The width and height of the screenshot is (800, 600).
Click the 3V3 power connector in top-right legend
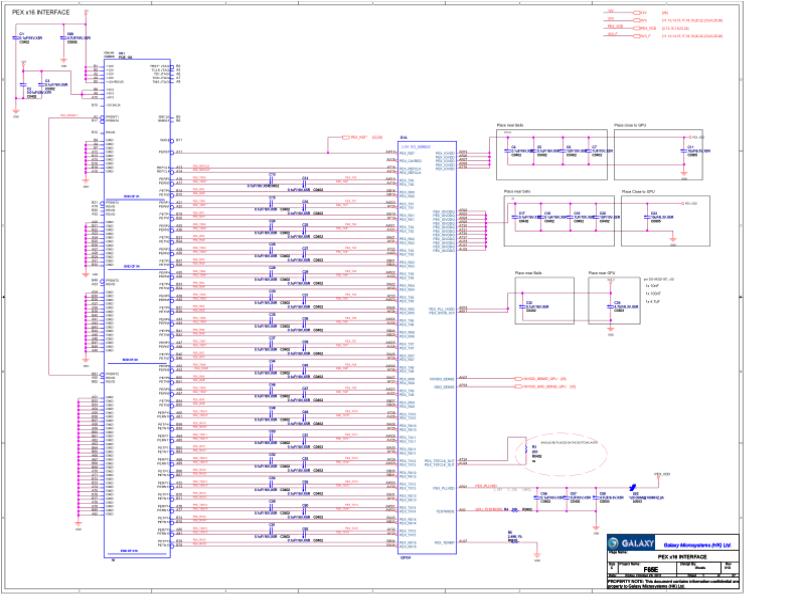638,20
